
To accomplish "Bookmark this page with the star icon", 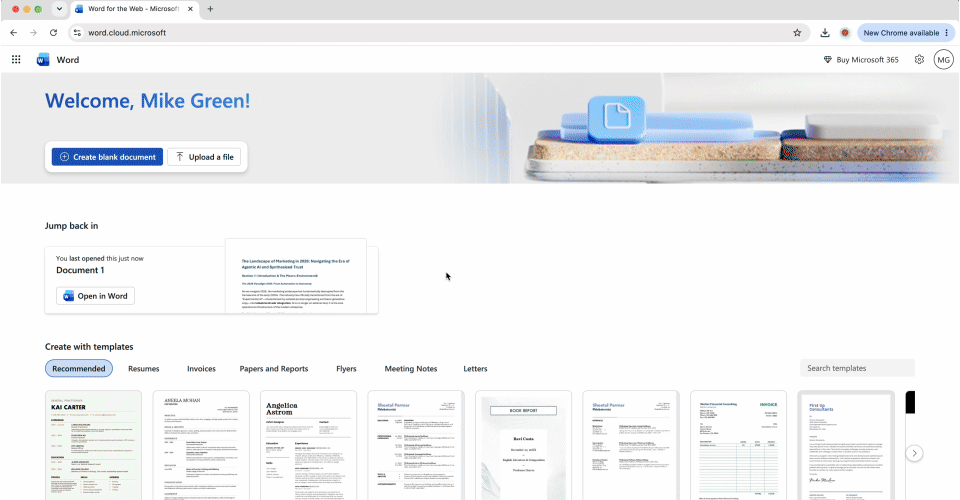I will coord(797,32).
